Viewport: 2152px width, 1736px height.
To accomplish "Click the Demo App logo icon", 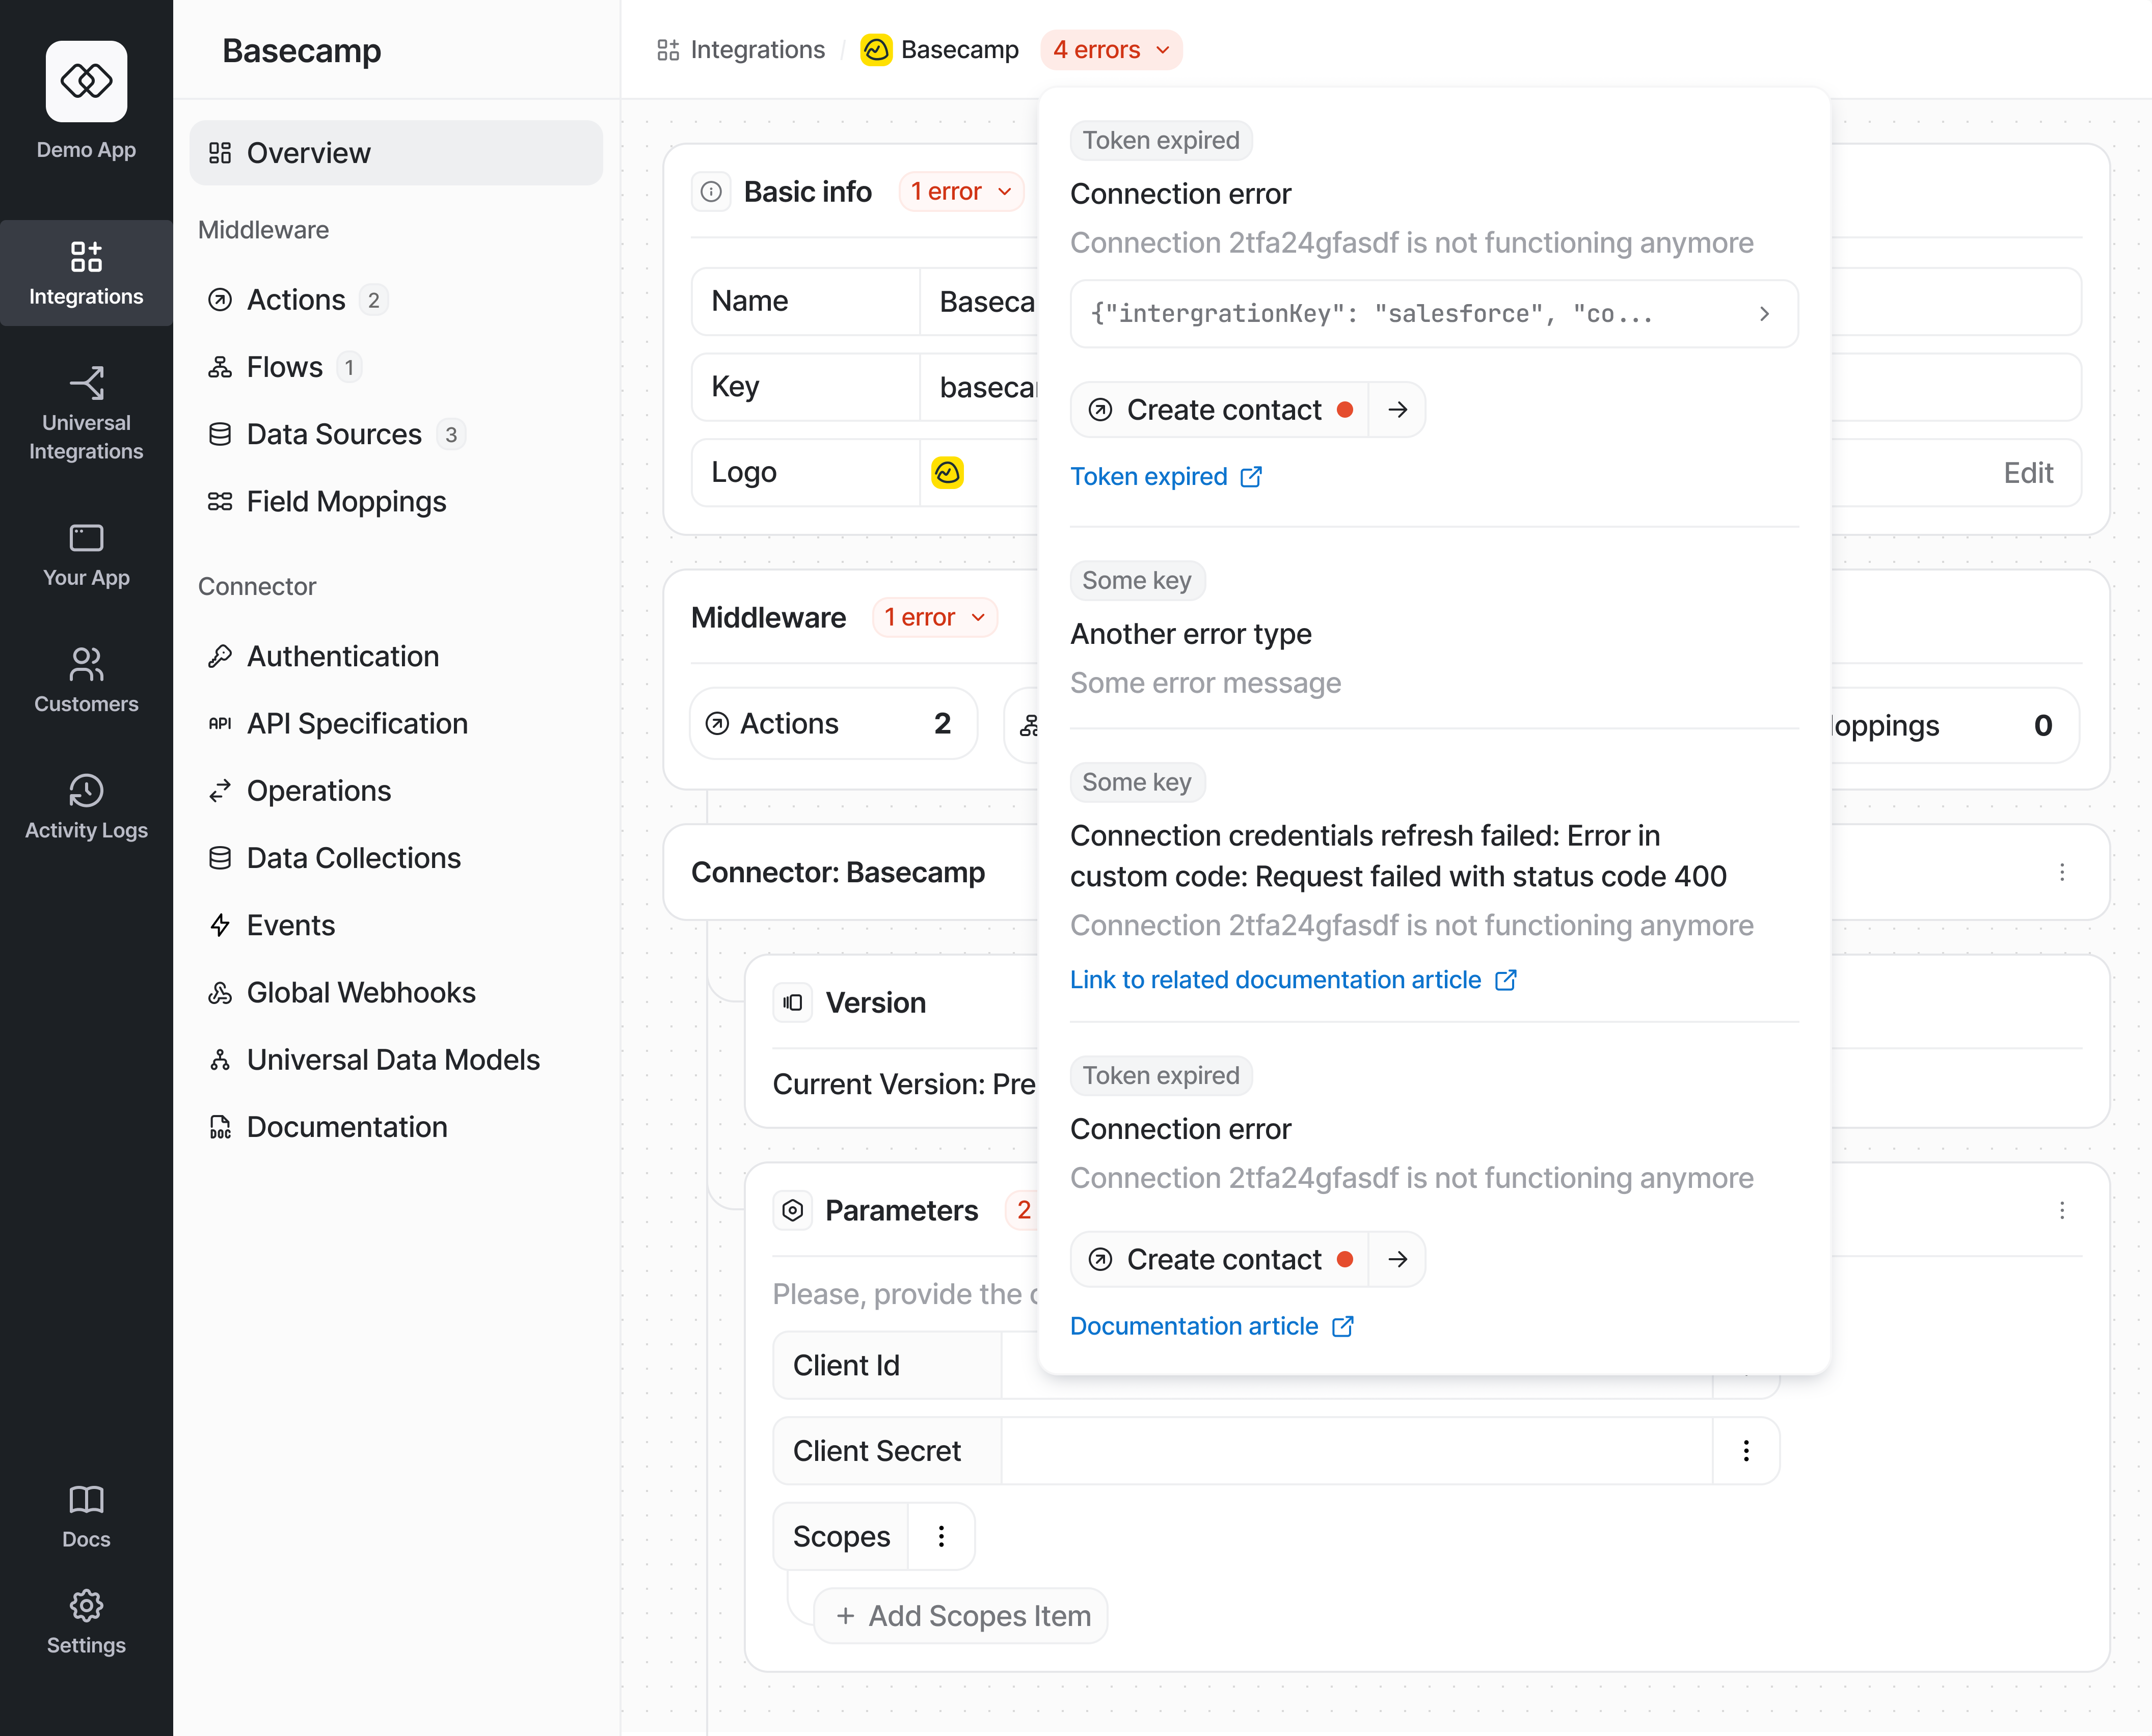I will [x=86, y=81].
